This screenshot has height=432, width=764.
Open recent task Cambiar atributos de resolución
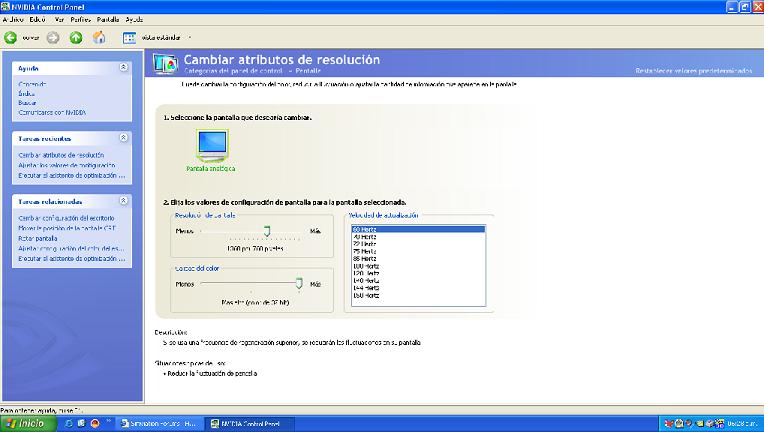point(61,155)
